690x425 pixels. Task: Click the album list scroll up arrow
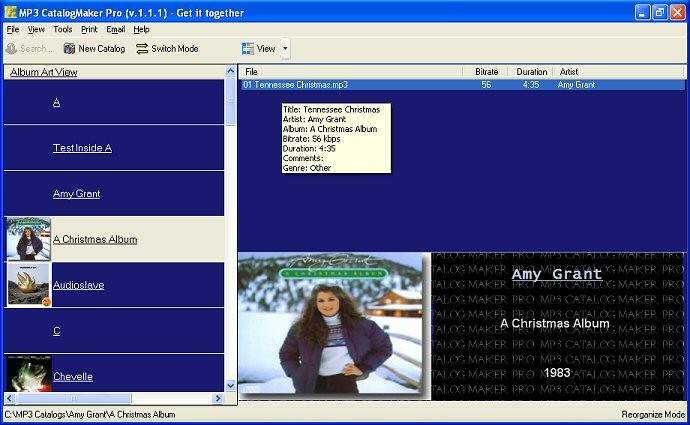(x=230, y=70)
